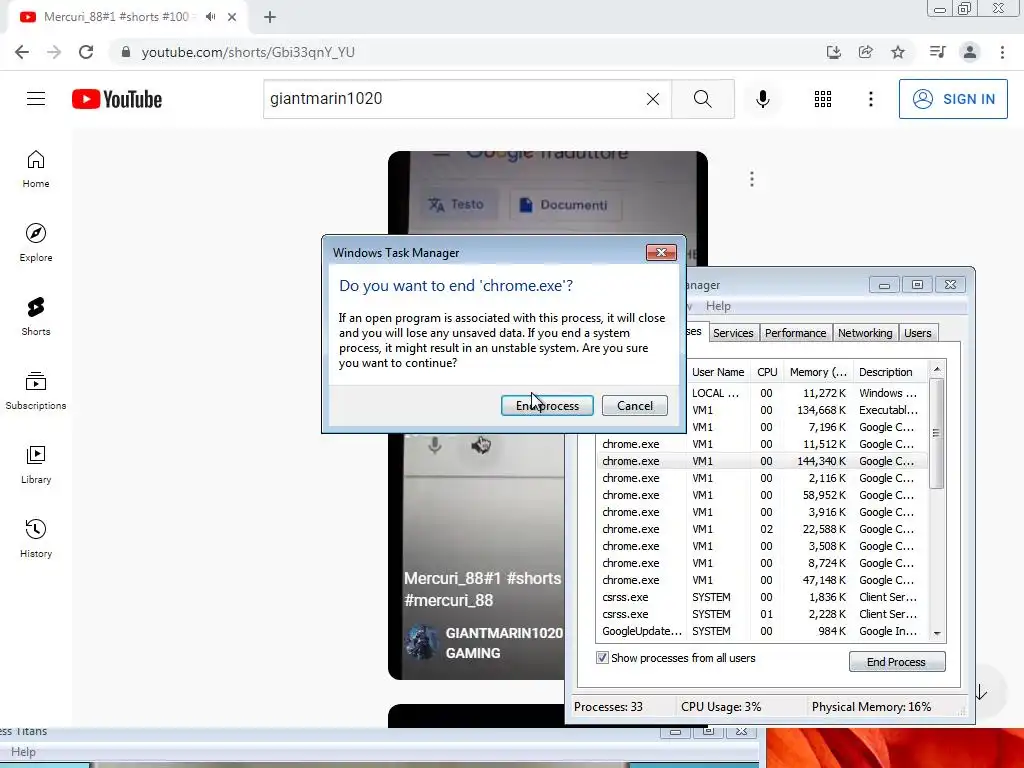Activate voice search microphone
Image resolution: width=1024 pixels, height=768 pixels.
pyautogui.click(x=762, y=99)
